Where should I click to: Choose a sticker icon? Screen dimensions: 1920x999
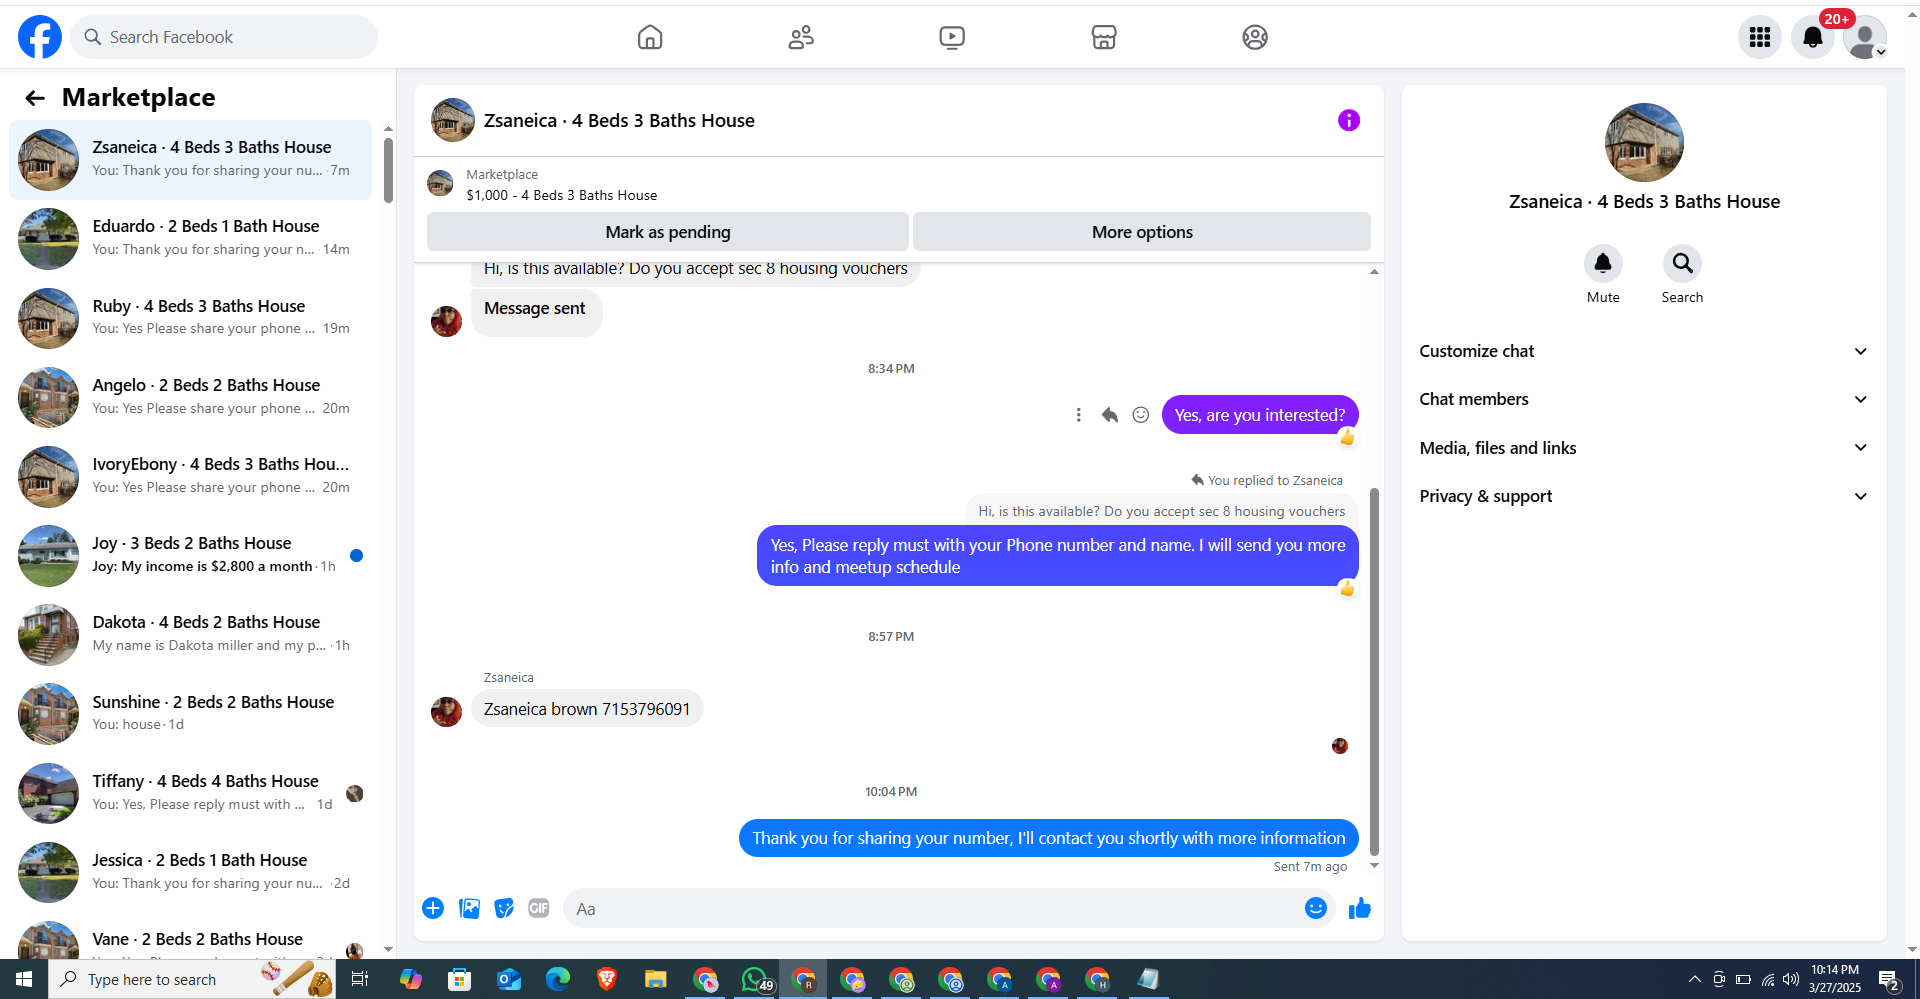click(x=504, y=908)
